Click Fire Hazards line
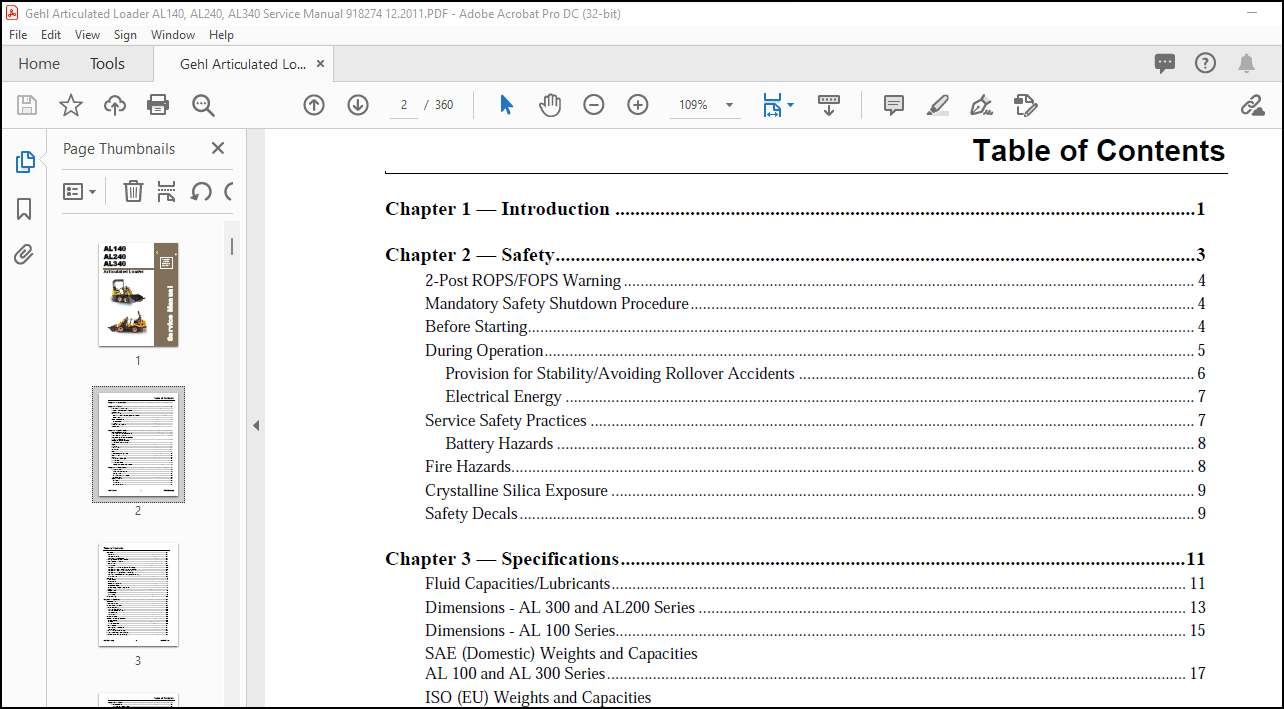The image size is (1284, 709). (815, 467)
